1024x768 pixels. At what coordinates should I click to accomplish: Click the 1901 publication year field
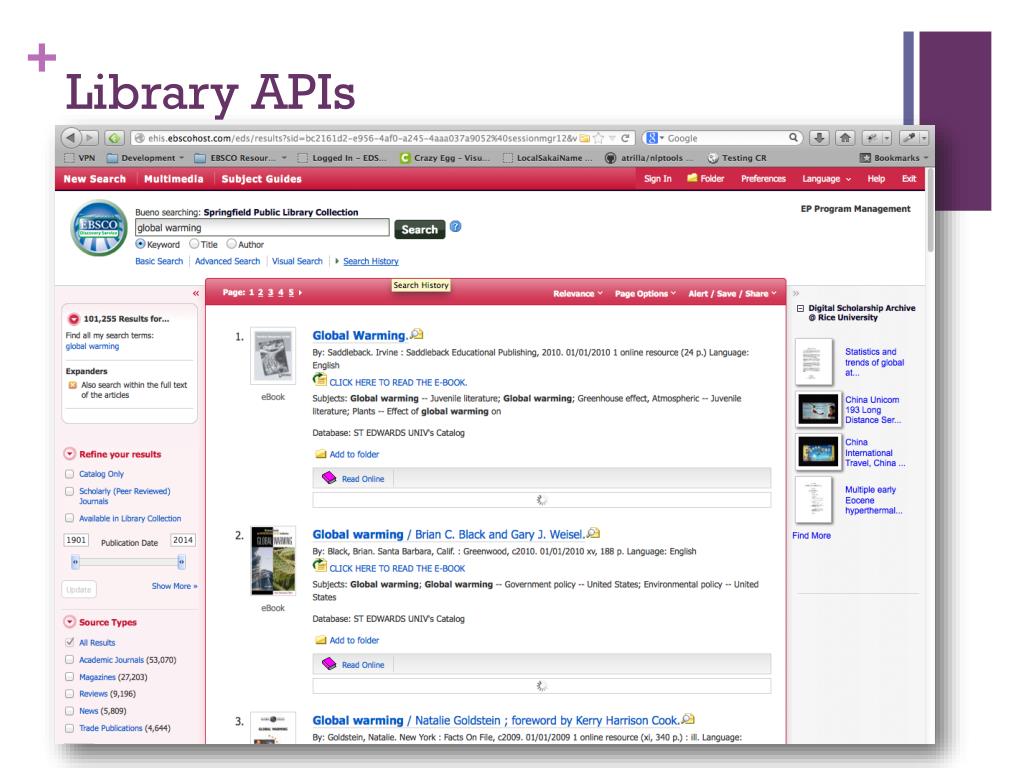coord(76,539)
